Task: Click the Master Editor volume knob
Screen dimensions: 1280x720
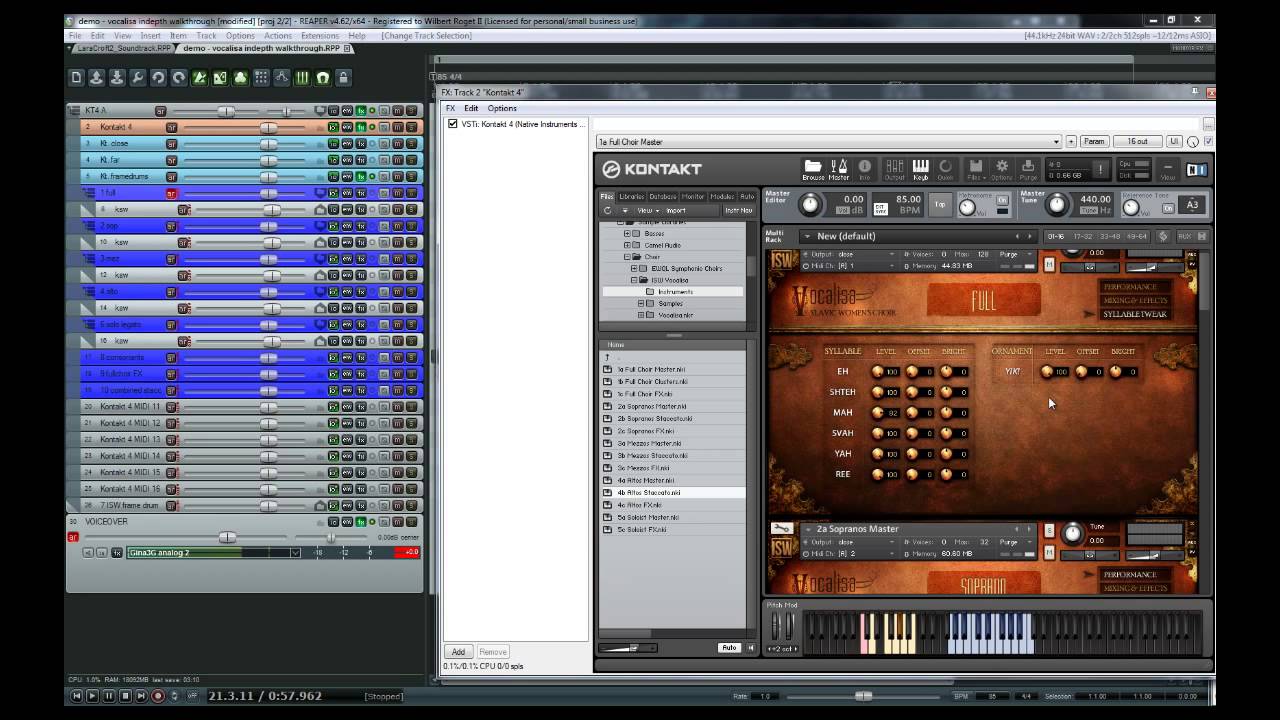Action: coord(809,205)
